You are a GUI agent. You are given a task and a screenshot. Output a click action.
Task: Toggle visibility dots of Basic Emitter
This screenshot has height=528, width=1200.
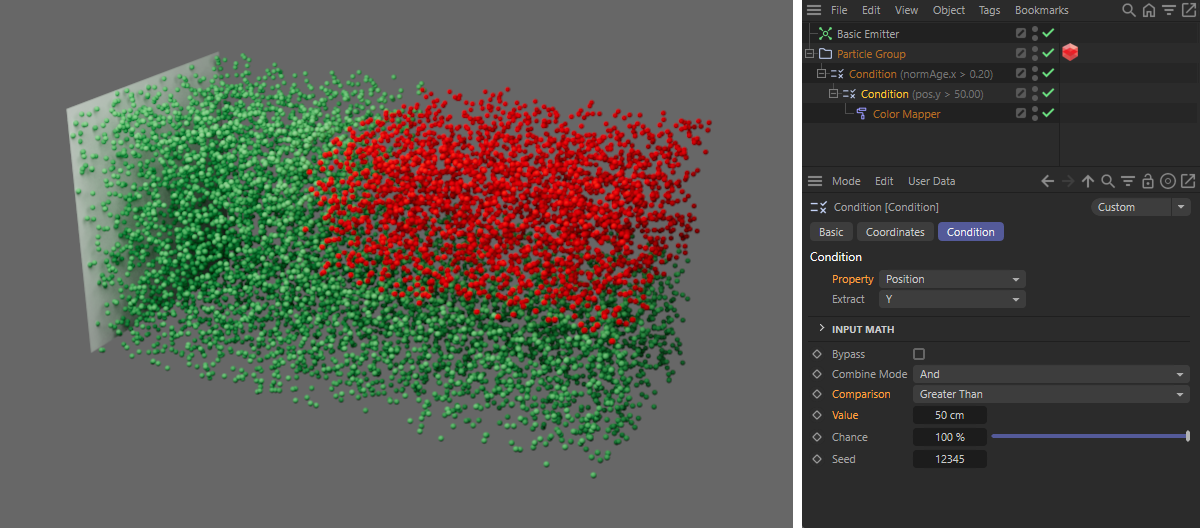pos(1035,34)
